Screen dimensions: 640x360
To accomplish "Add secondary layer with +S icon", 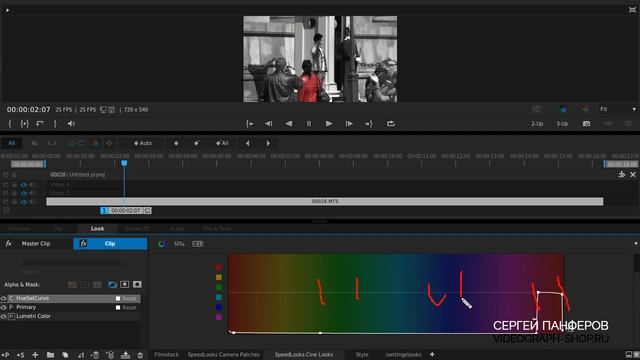I will [20, 355].
